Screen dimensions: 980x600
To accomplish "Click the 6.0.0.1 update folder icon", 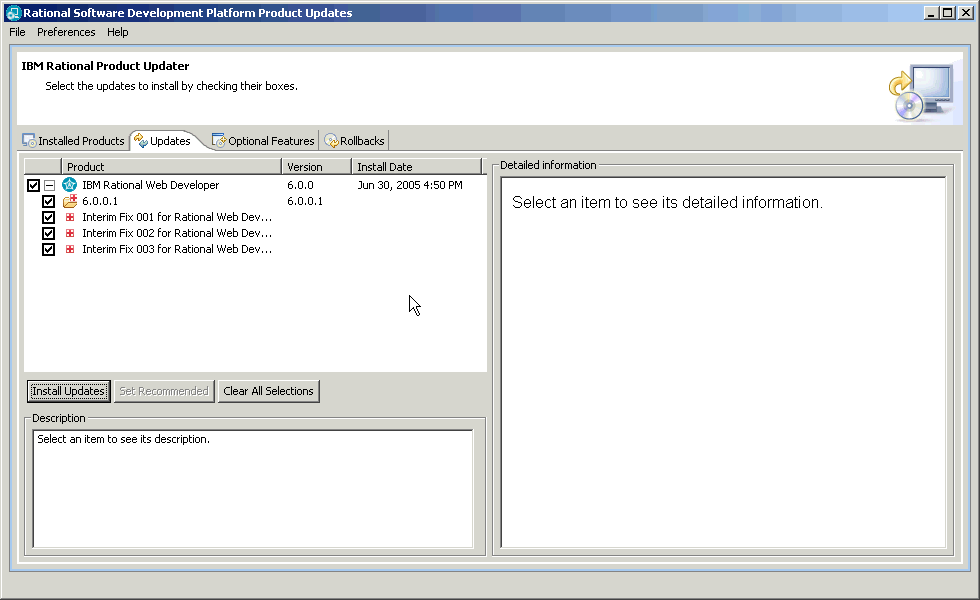I will 70,201.
